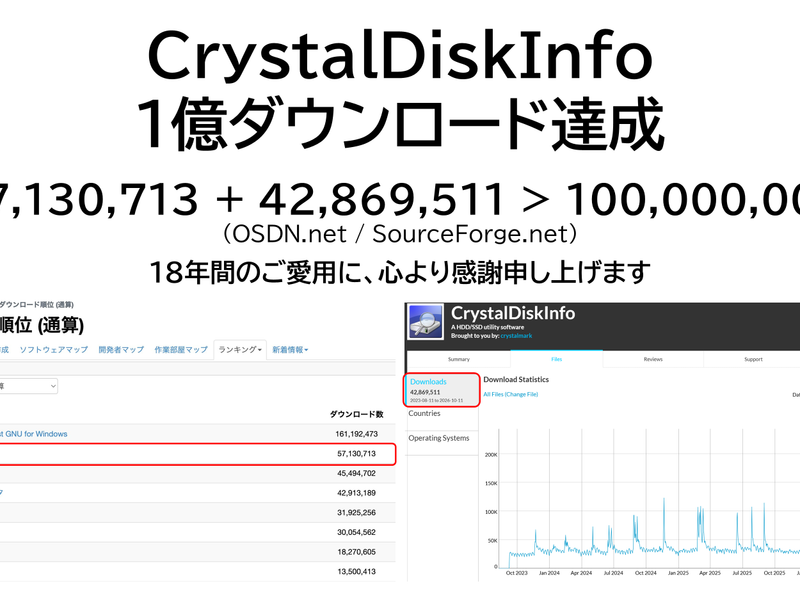Click the 42,869,511 value under Downloads
This screenshot has width=800, height=600.
(x=425, y=392)
